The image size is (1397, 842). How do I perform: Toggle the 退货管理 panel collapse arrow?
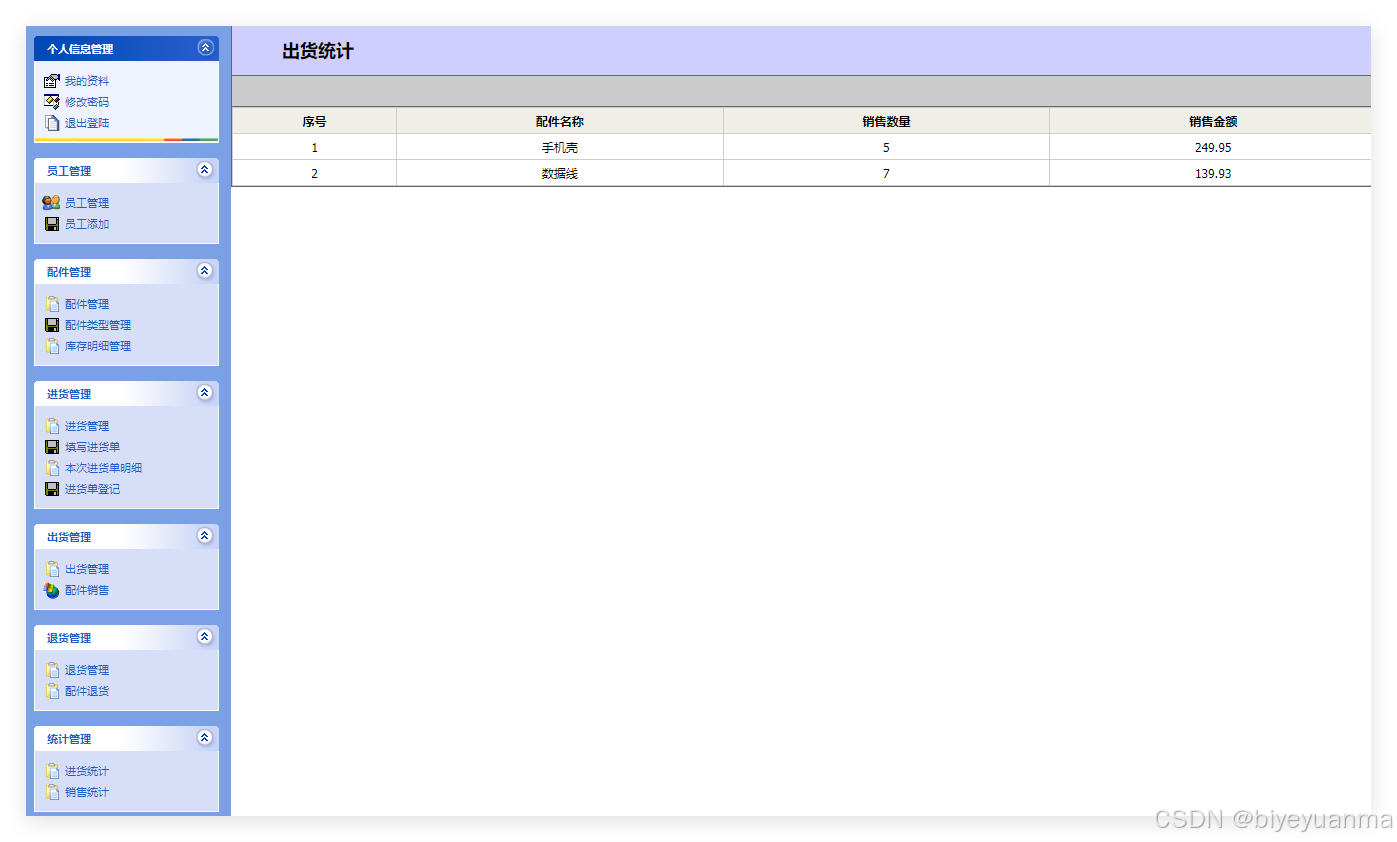(x=205, y=636)
